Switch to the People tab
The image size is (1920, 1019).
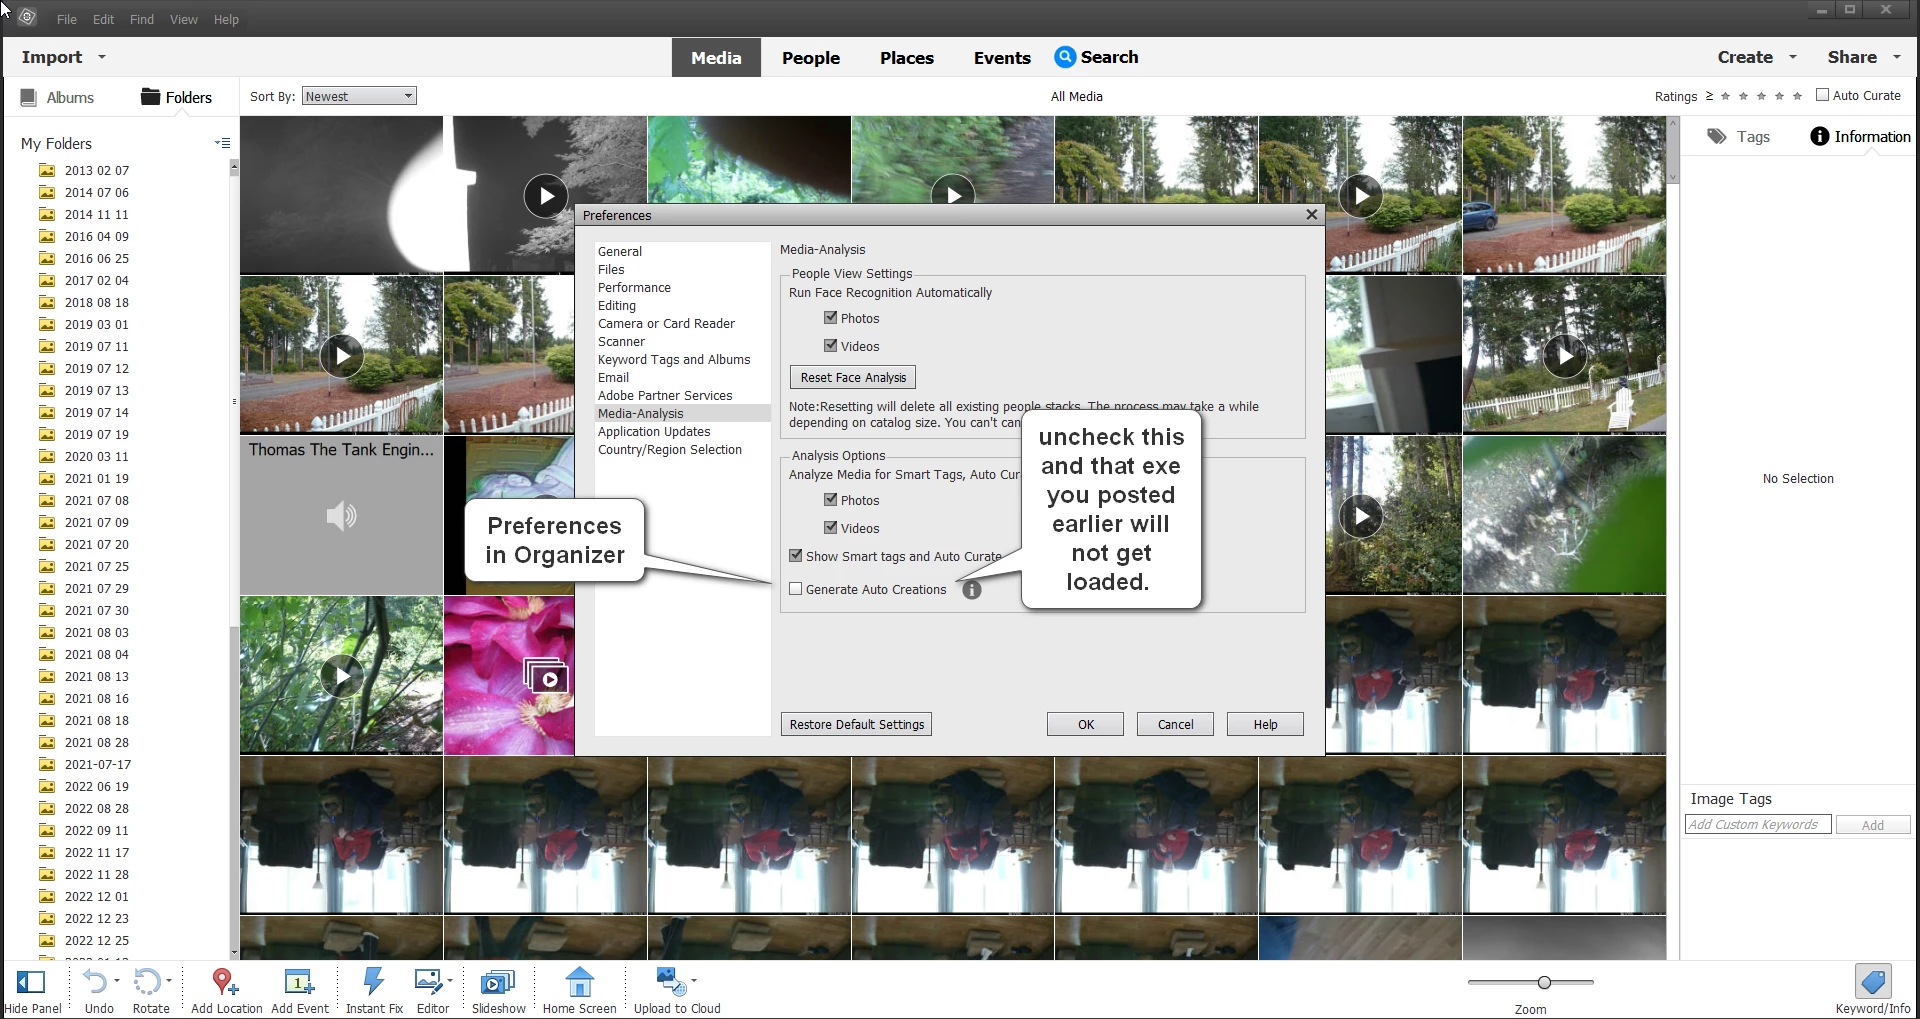[811, 58]
